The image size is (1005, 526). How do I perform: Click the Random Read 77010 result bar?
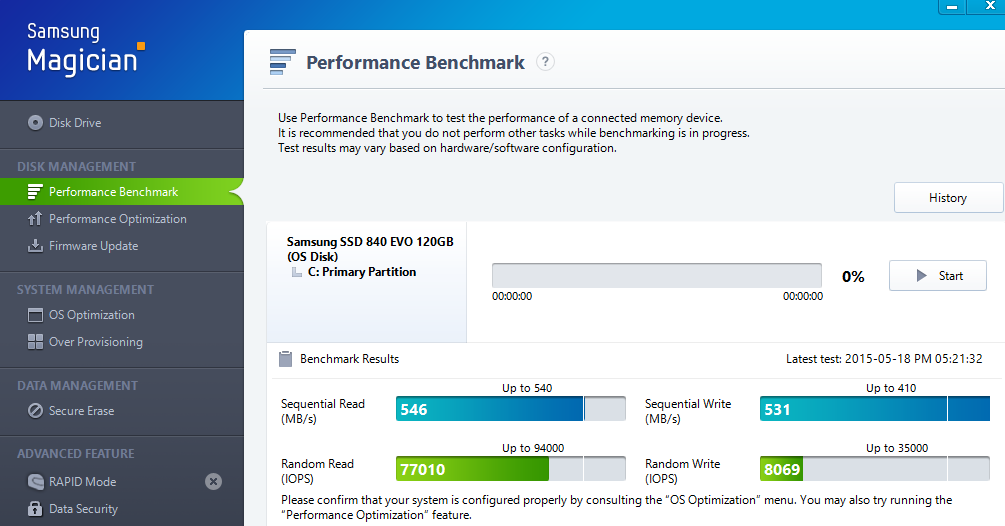510,469
